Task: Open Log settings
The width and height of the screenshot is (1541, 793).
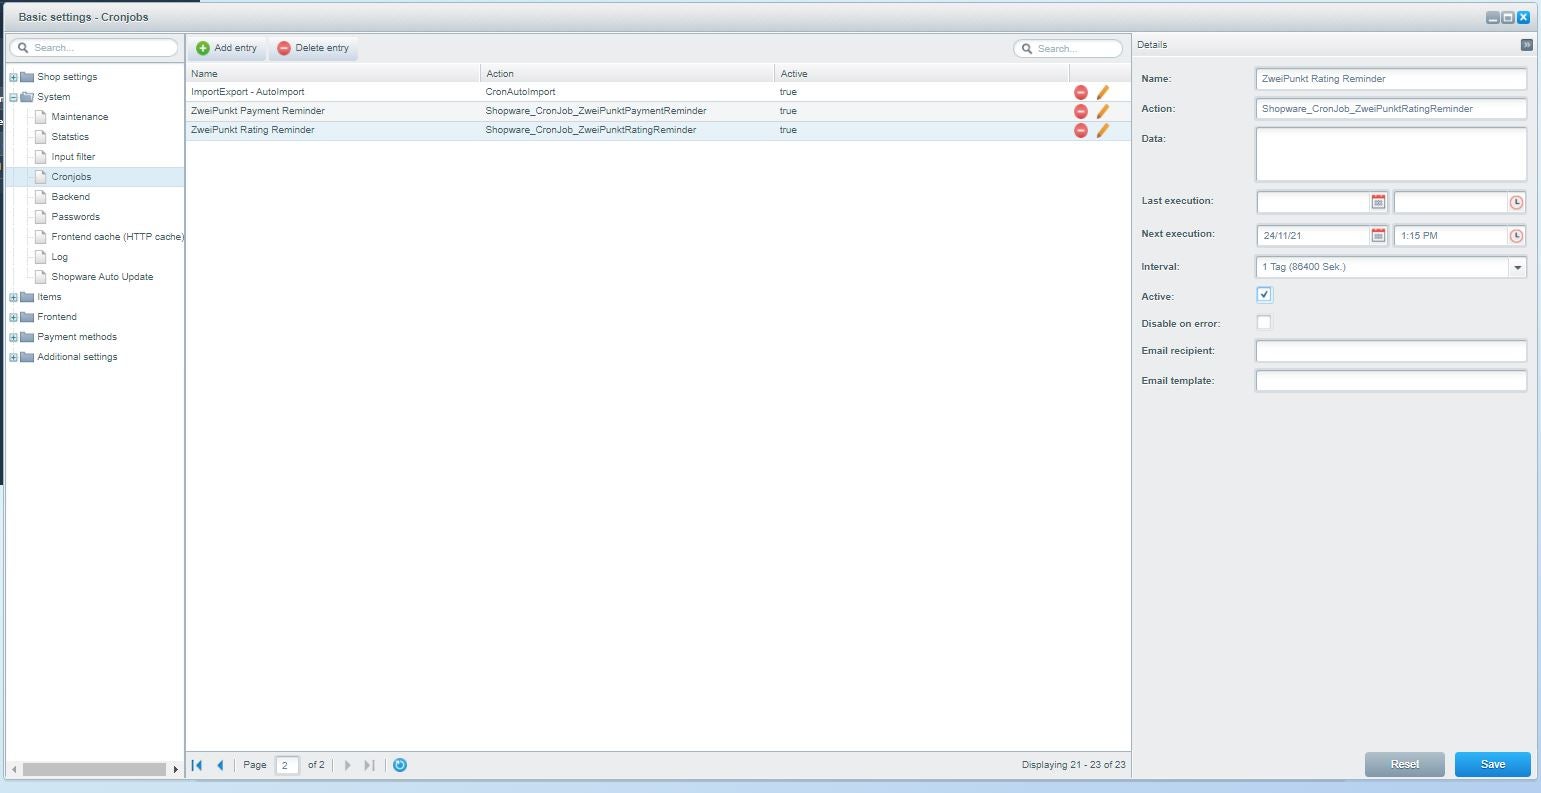Action: point(59,257)
